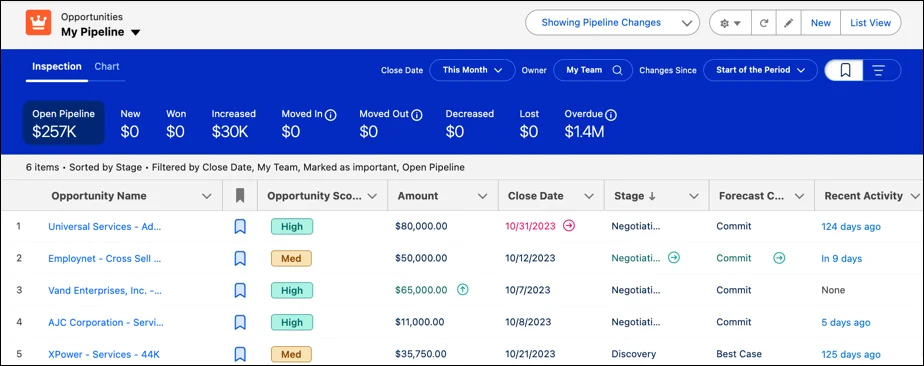The width and height of the screenshot is (924, 366).
Task: Click the 10/31/2023 close date cell
Action: coord(530,226)
